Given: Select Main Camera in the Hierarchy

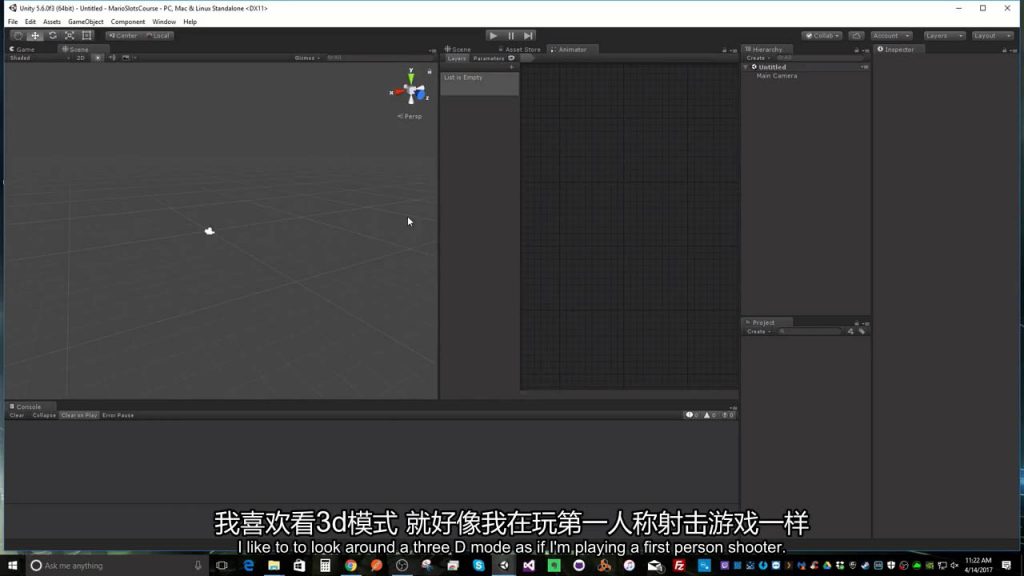Looking at the screenshot, I should 775,75.
